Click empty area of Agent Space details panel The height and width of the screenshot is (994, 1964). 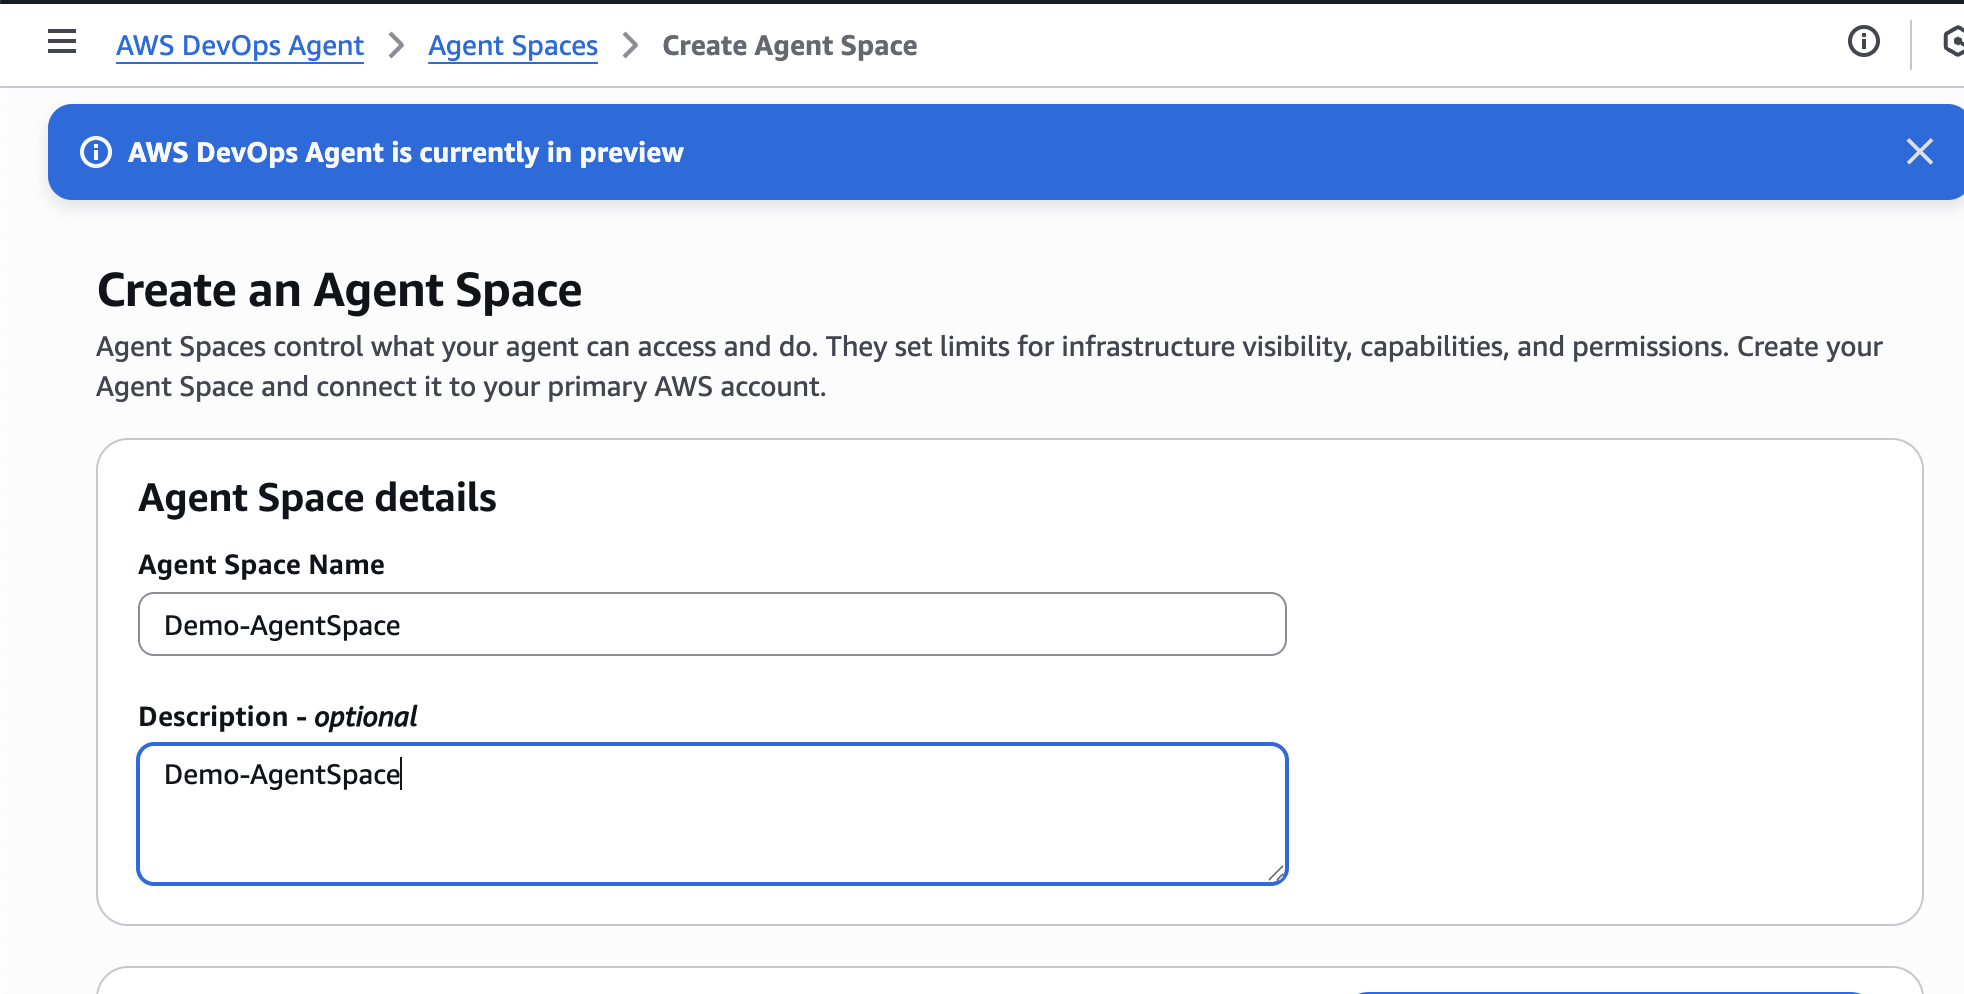click(1600, 700)
